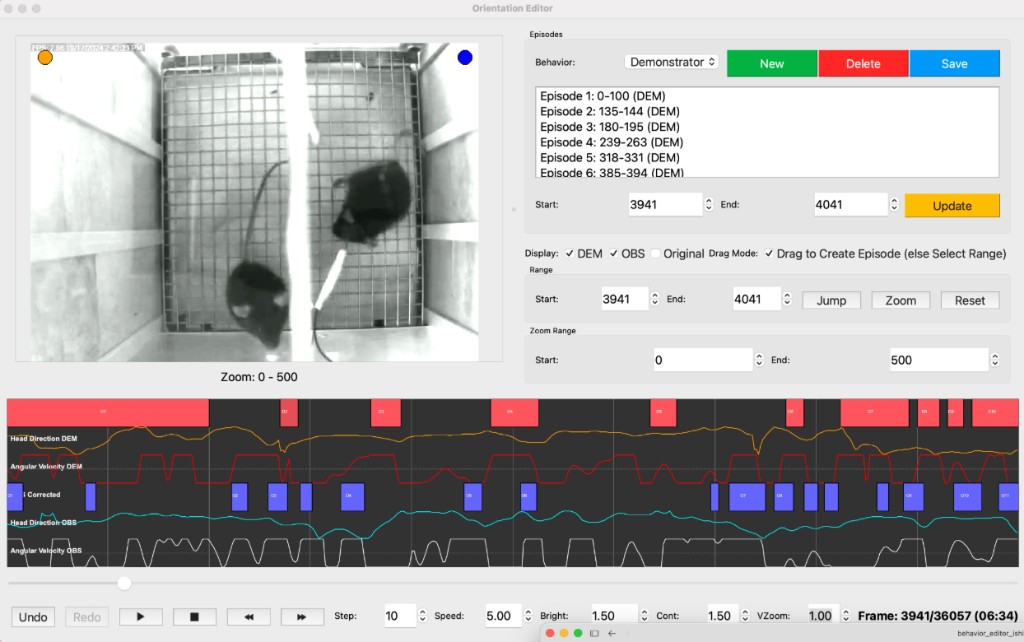This screenshot has height=642, width=1024.
Task: Click the Episodes End field showing 4041
Action: tap(851, 204)
